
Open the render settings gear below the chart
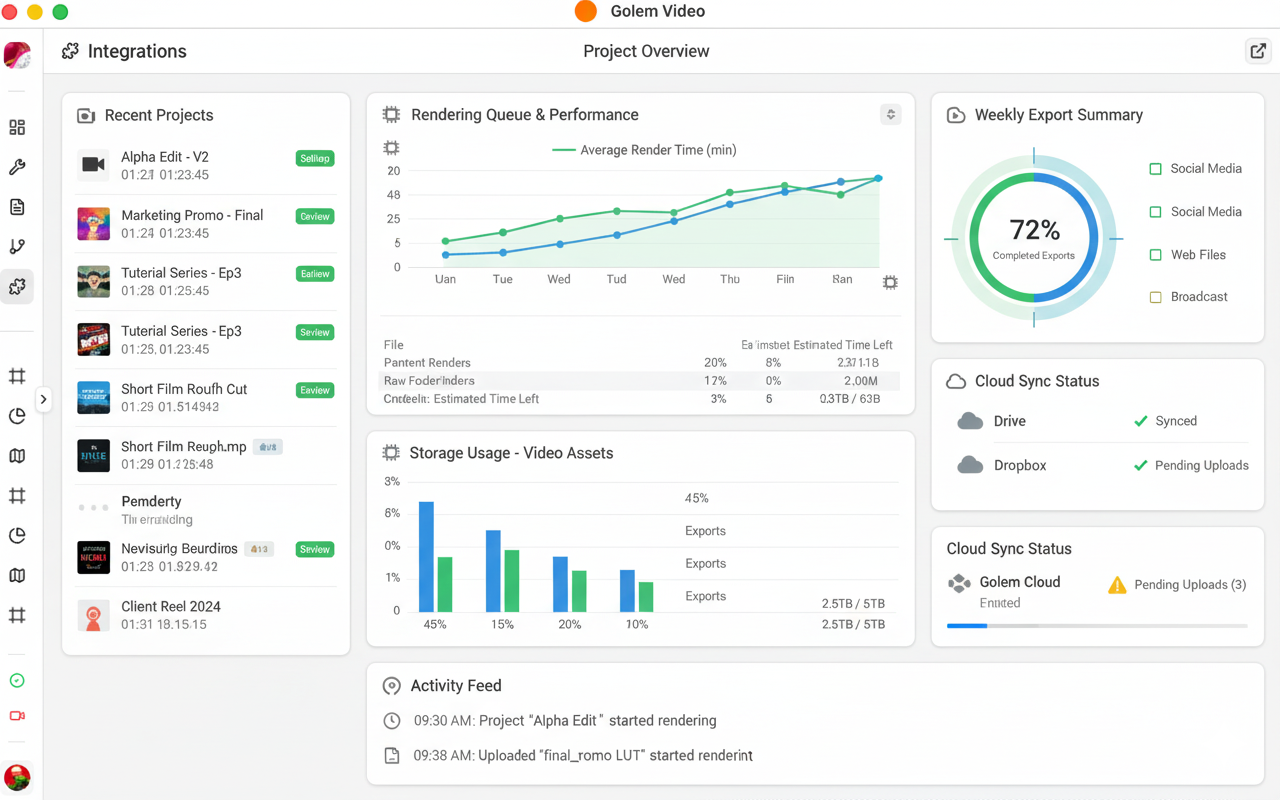pyautogui.click(x=890, y=283)
